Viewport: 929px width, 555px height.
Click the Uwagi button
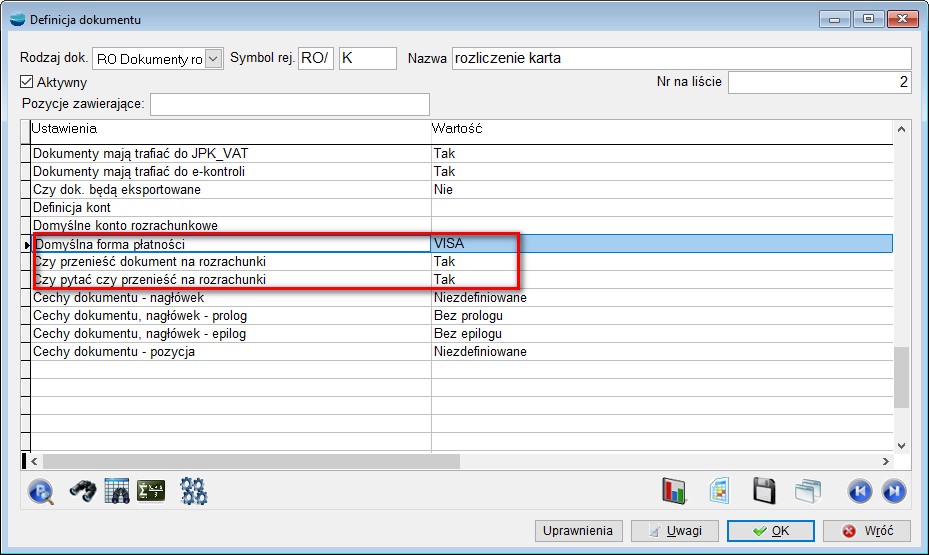click(675, 531)
